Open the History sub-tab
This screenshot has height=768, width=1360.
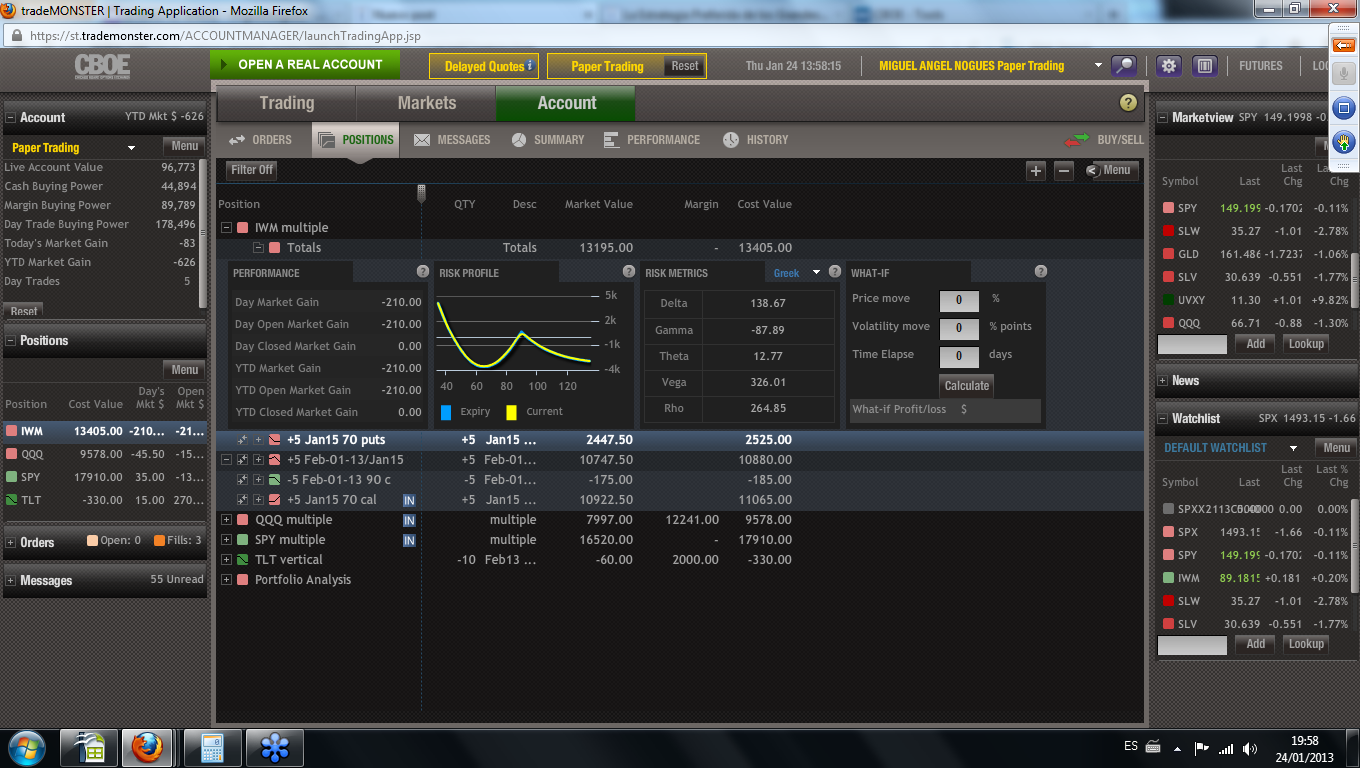coord(756,140)
